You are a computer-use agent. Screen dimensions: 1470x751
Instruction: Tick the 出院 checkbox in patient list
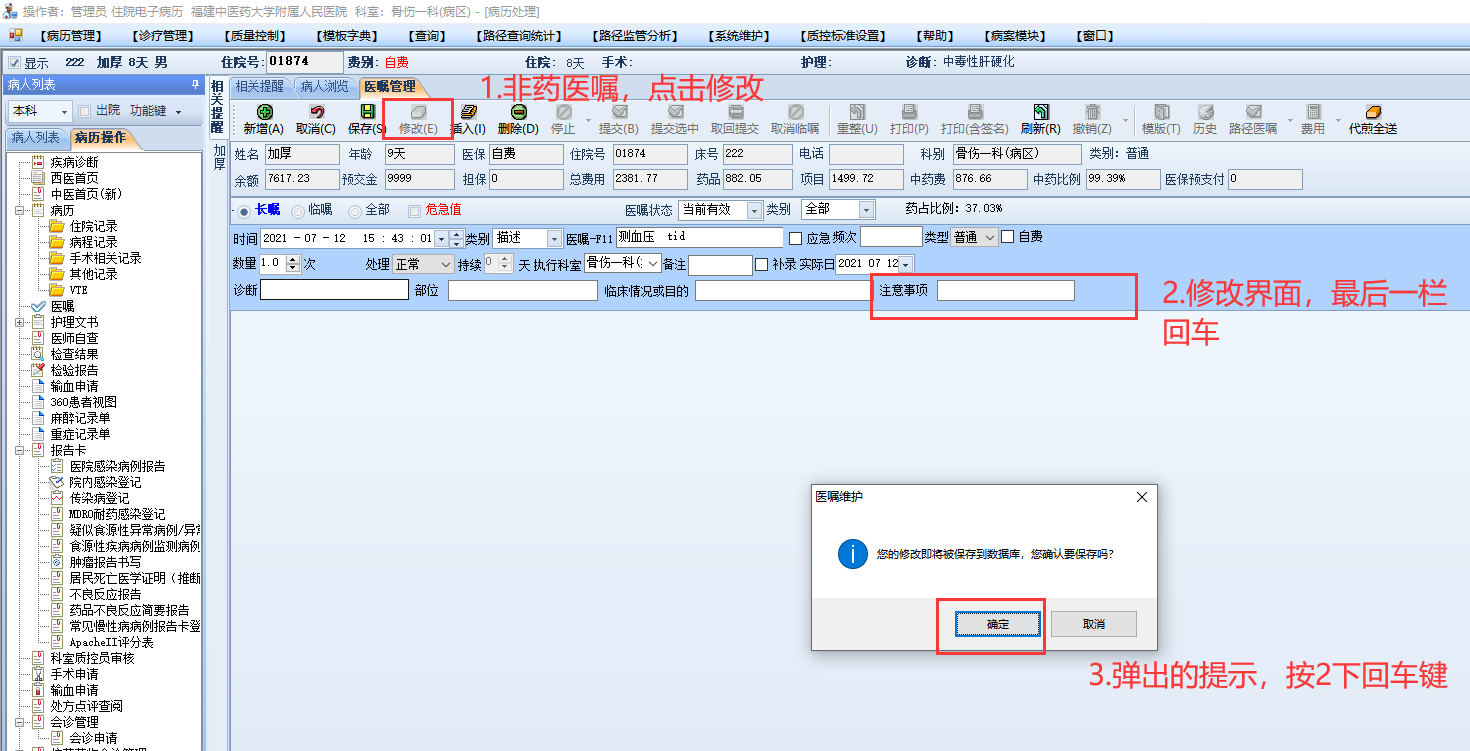(85, 111)
